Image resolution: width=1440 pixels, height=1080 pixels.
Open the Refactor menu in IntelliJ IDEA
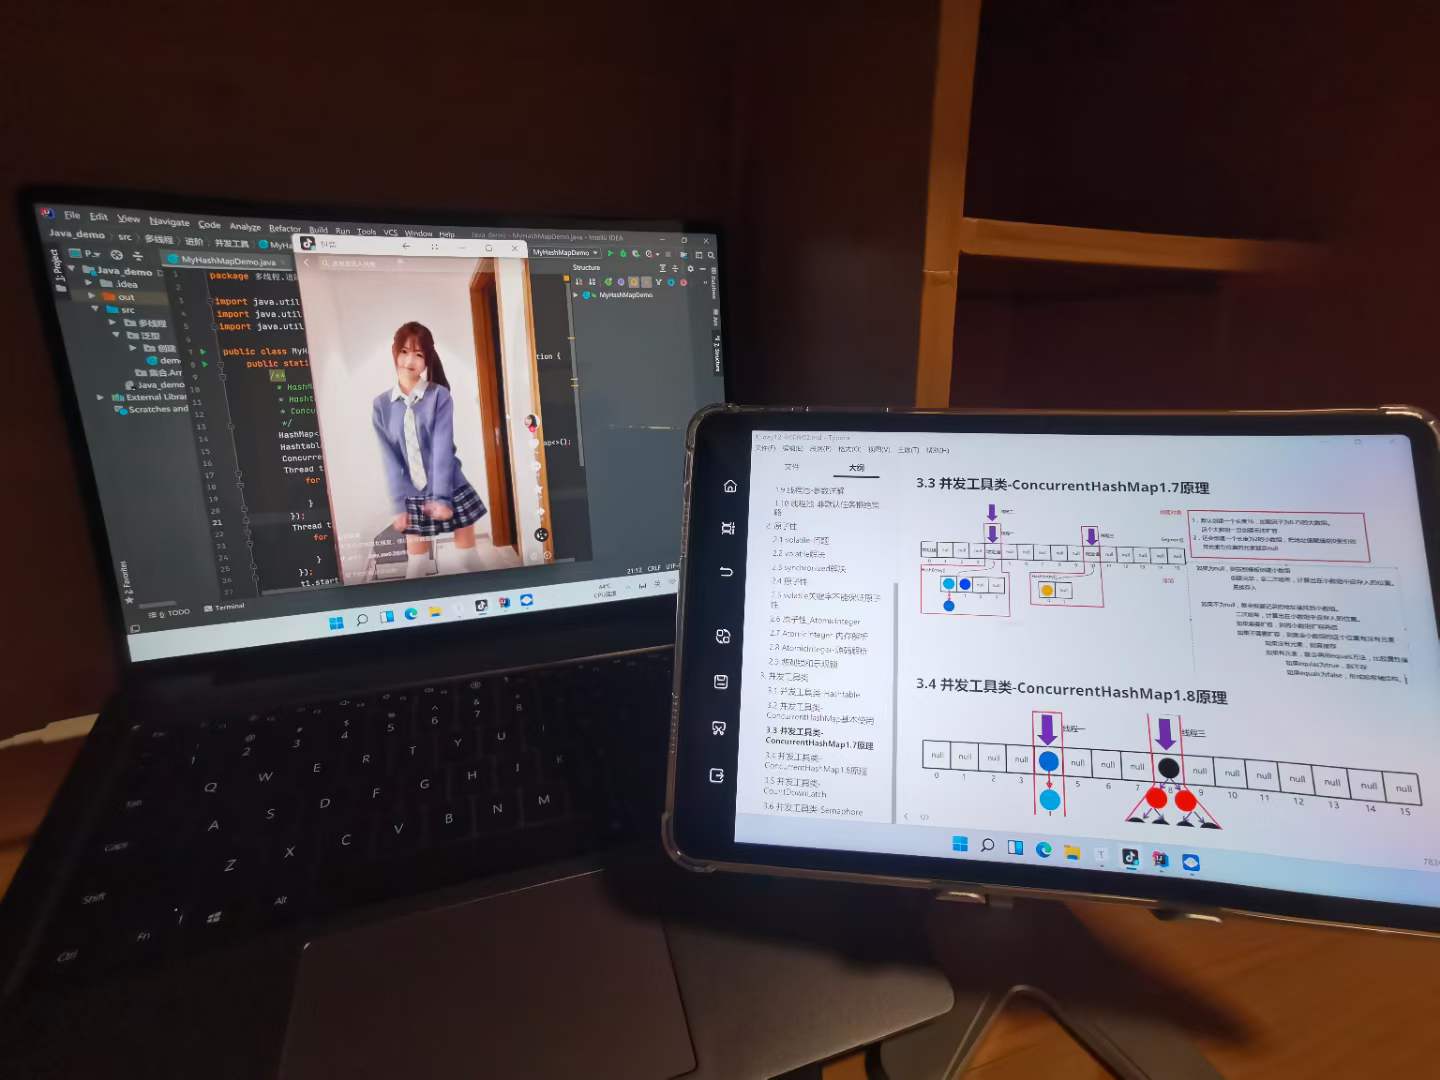pyautogui.click(x=285, y=229)
